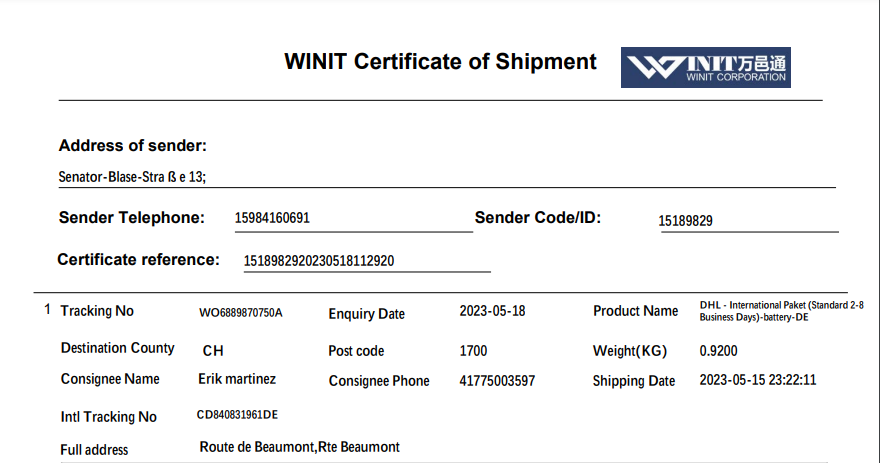Click the WINIT Corporation logo
The height and width of the screenshot is (463, 880).
706,67
